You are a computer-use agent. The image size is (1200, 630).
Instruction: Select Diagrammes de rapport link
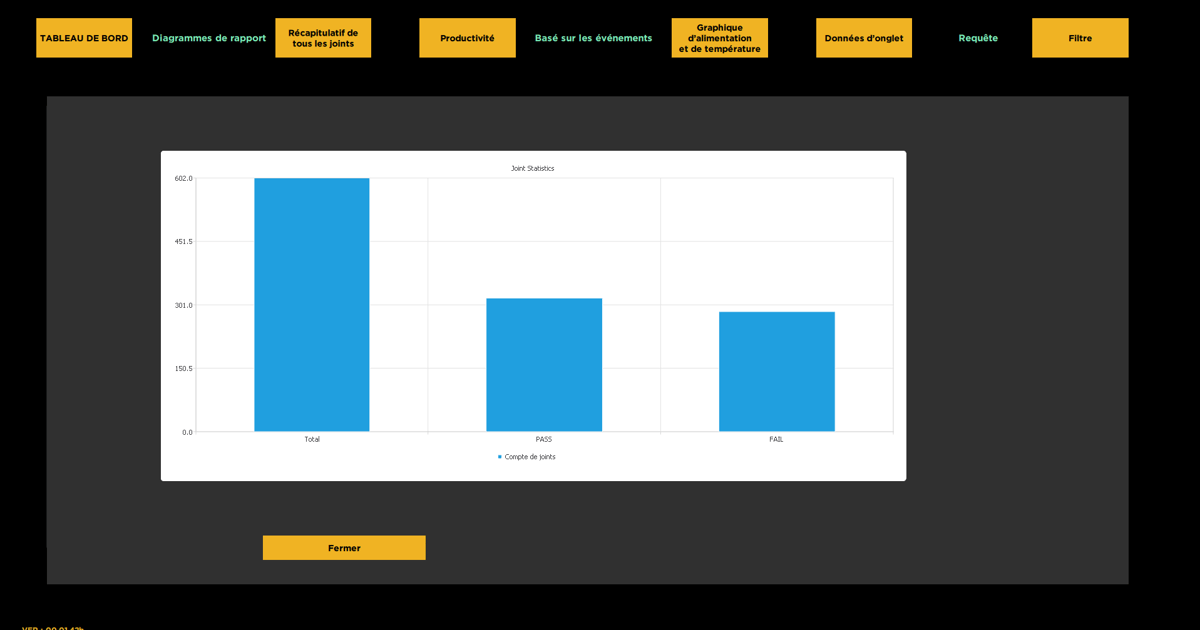[209, 38]
